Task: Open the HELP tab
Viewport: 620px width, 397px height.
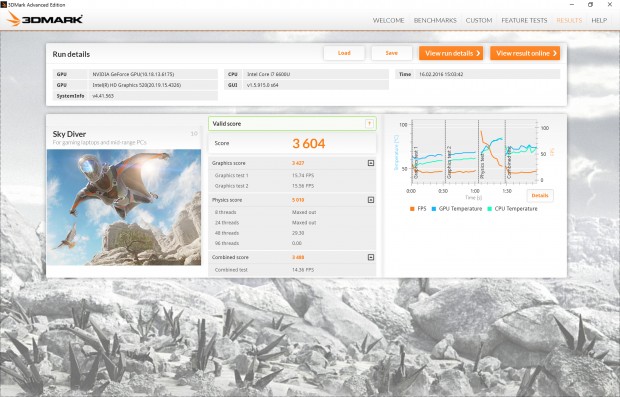Action: point(599,20)
